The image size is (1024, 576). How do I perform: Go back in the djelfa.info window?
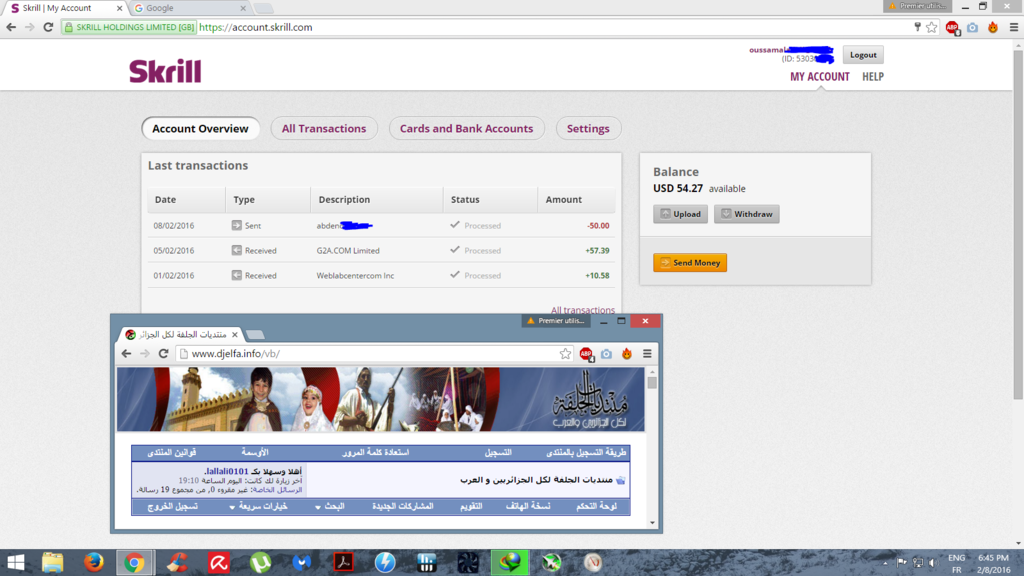[x=126, y=353]
